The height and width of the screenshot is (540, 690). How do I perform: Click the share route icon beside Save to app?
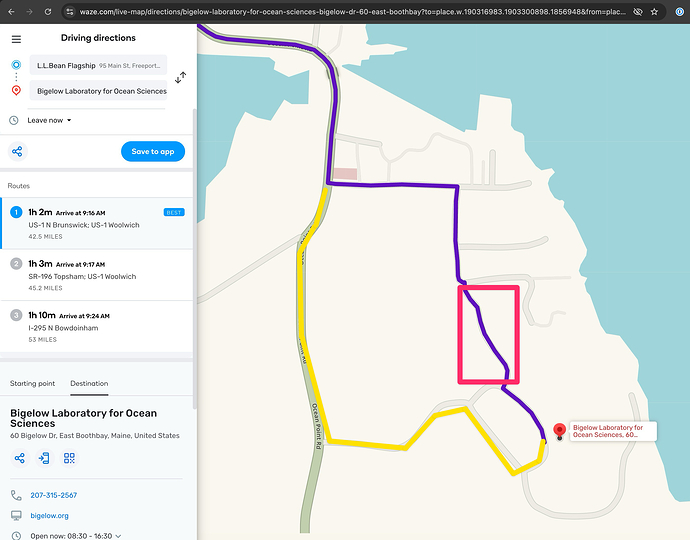click(17, 151)
